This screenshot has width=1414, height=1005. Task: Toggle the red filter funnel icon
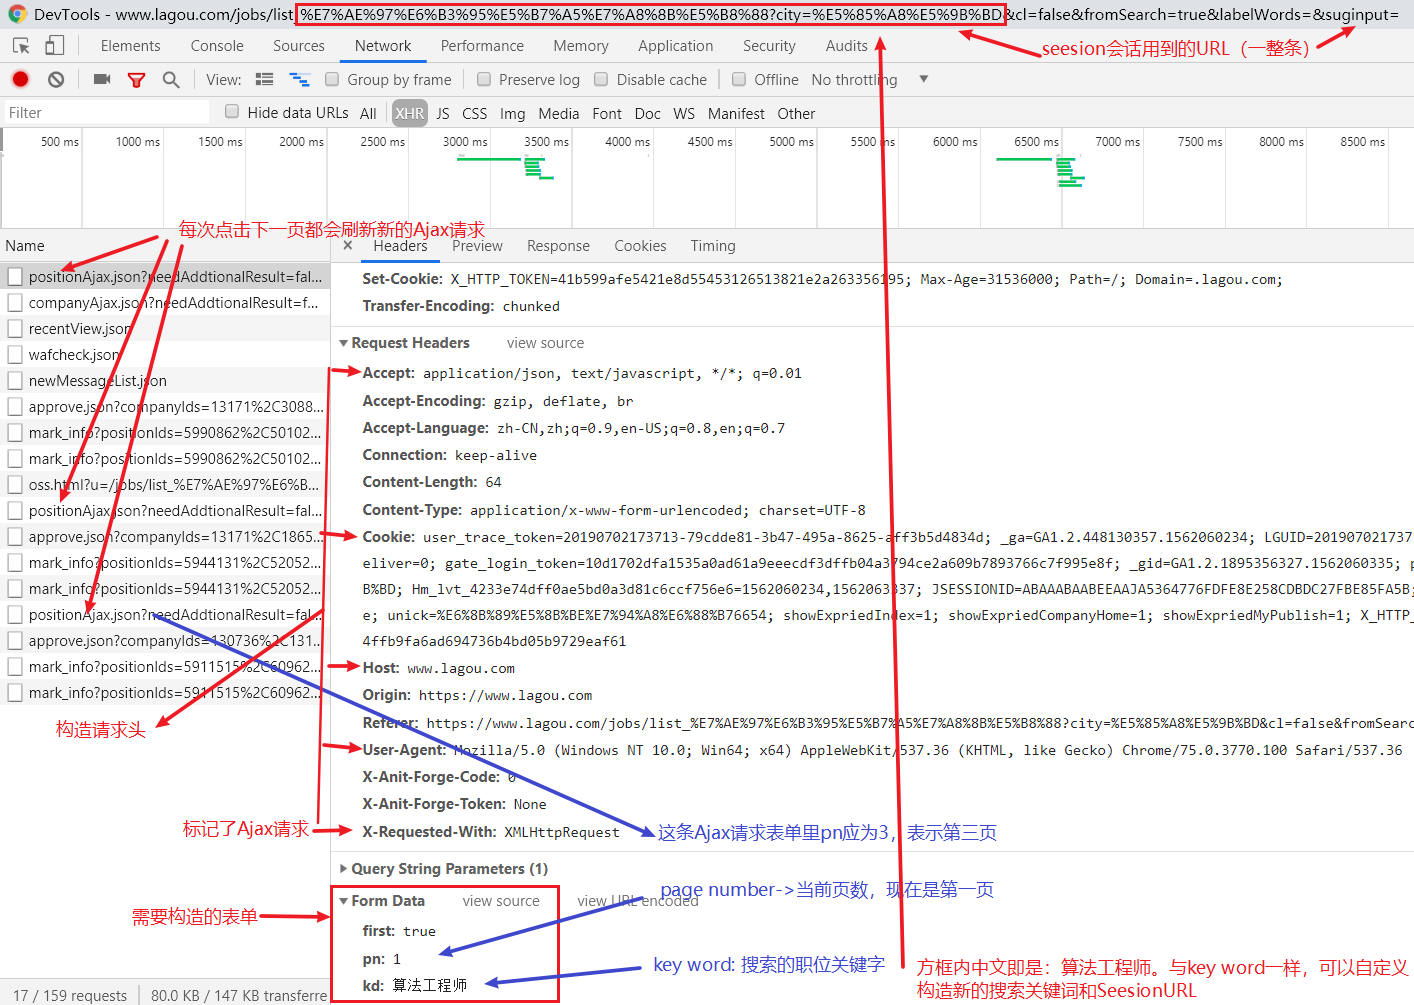137,80
